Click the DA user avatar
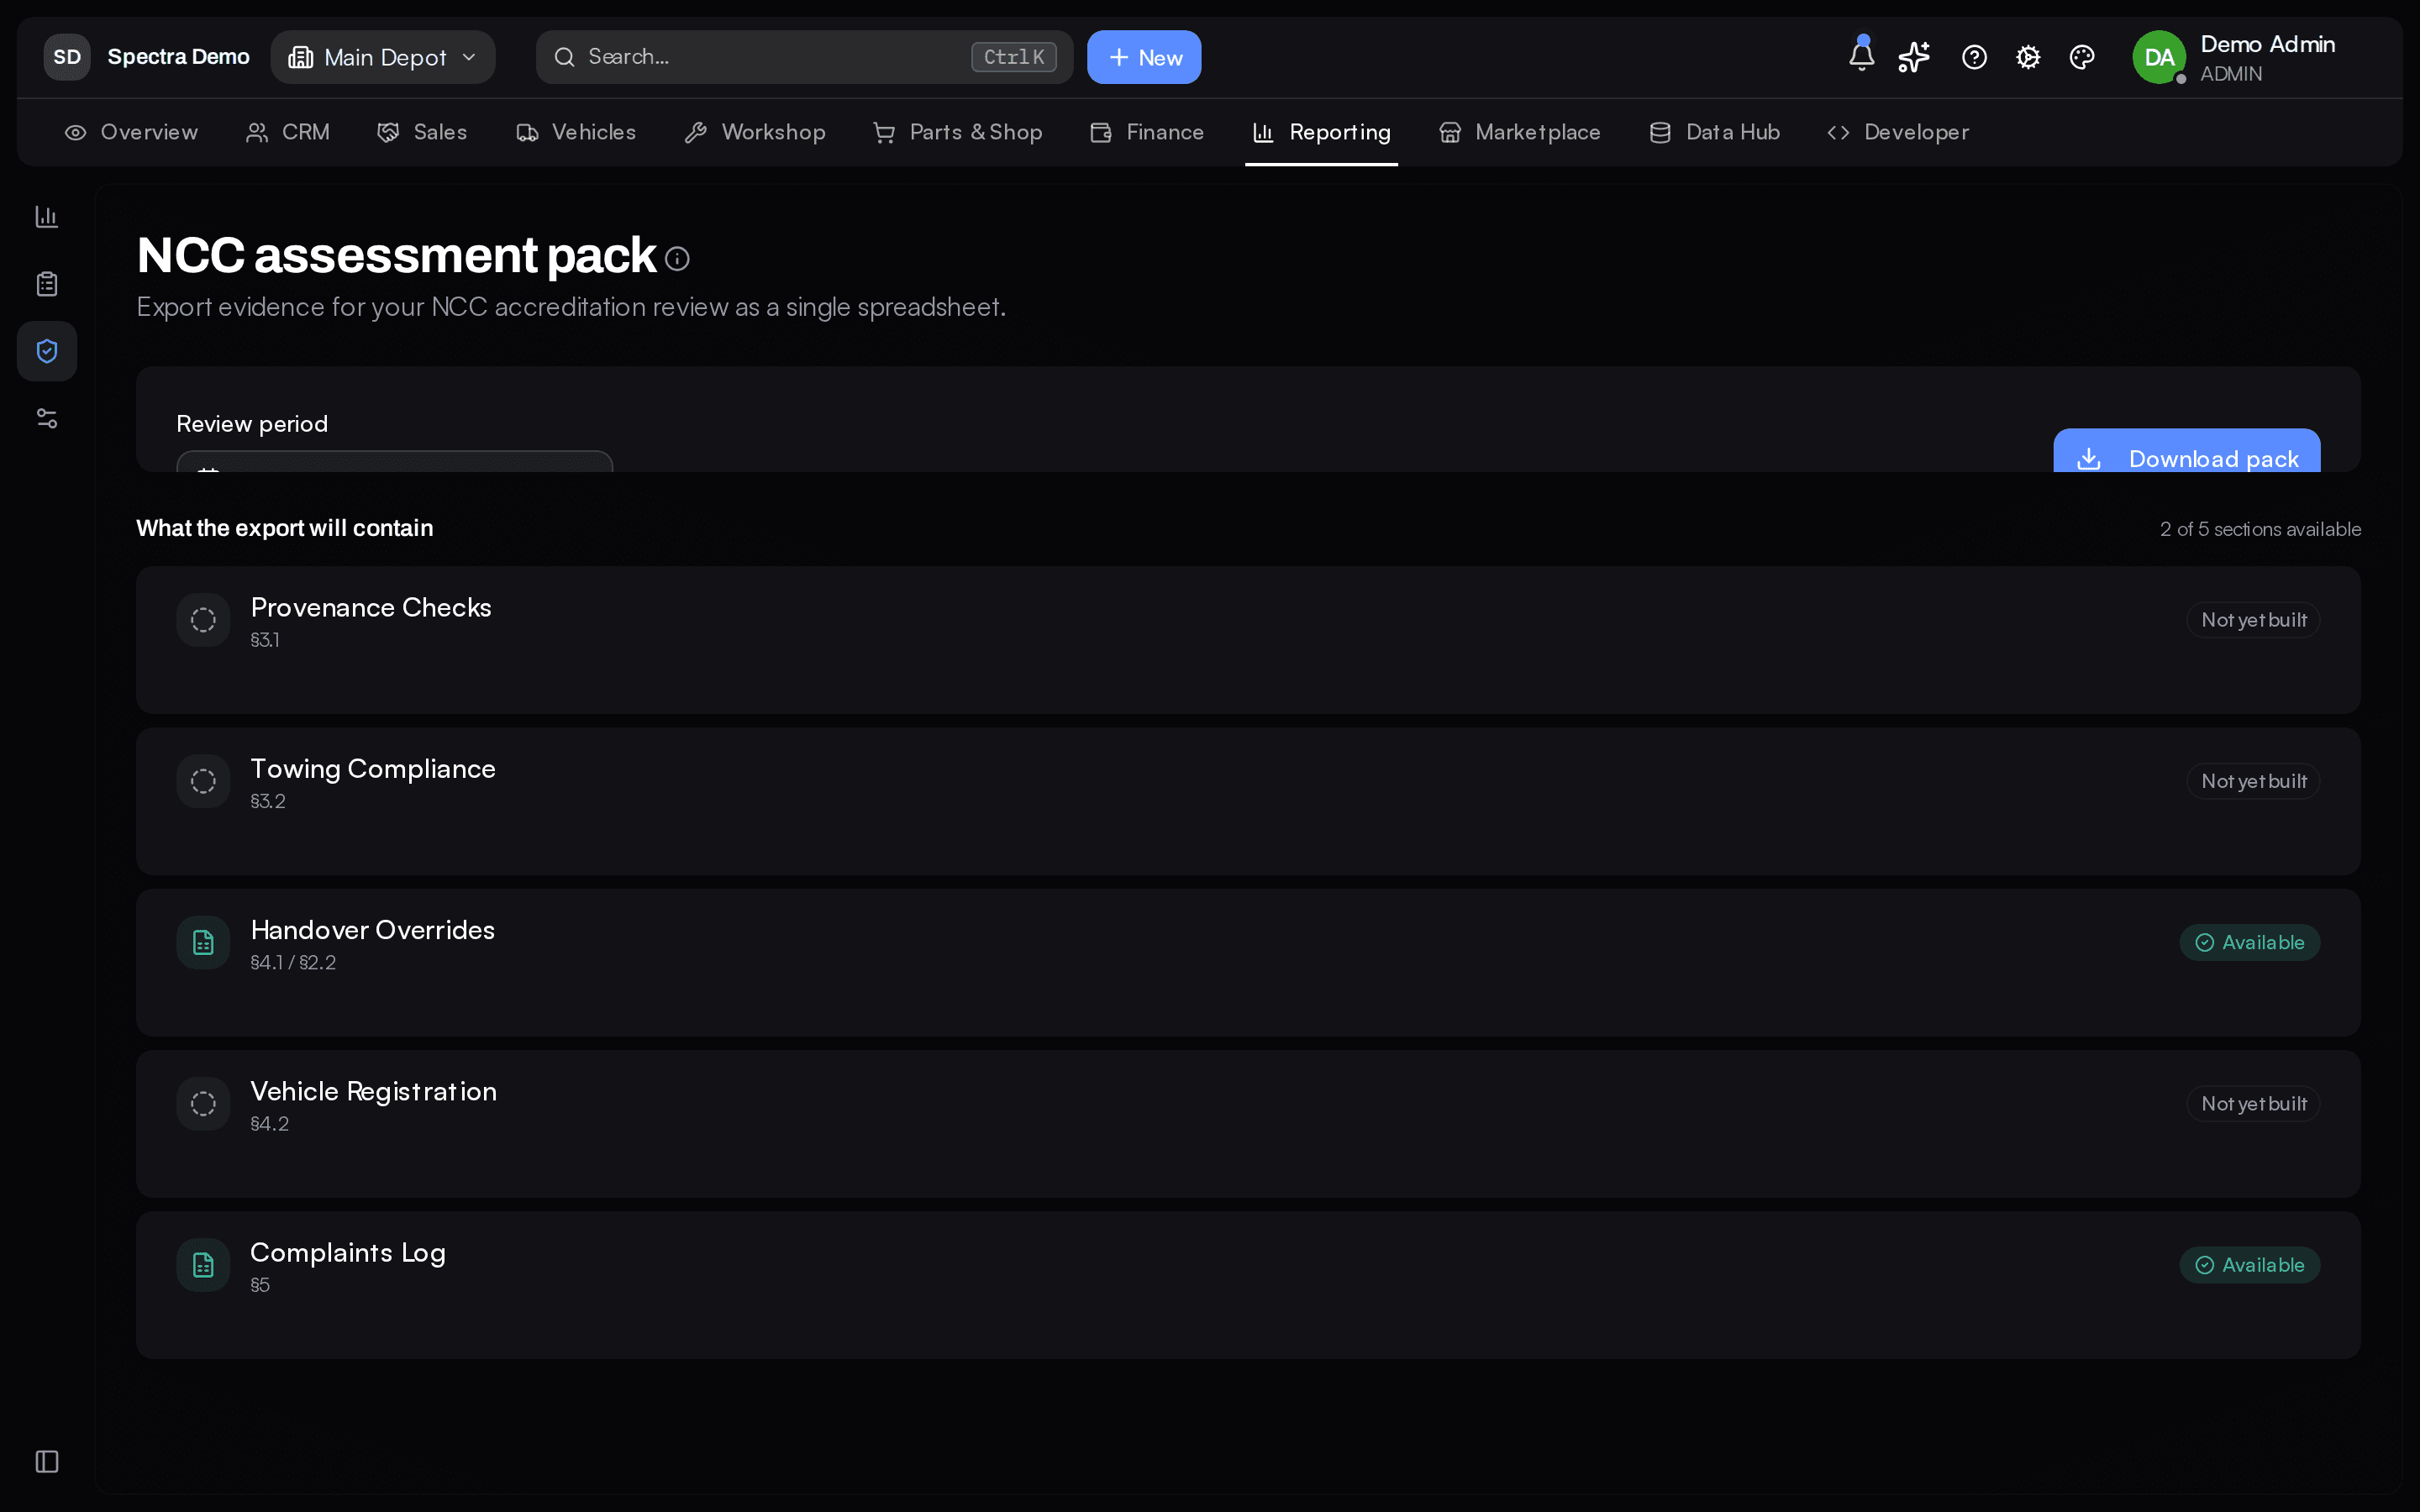2420x1512 pixels. click(x=2159, y=57)
